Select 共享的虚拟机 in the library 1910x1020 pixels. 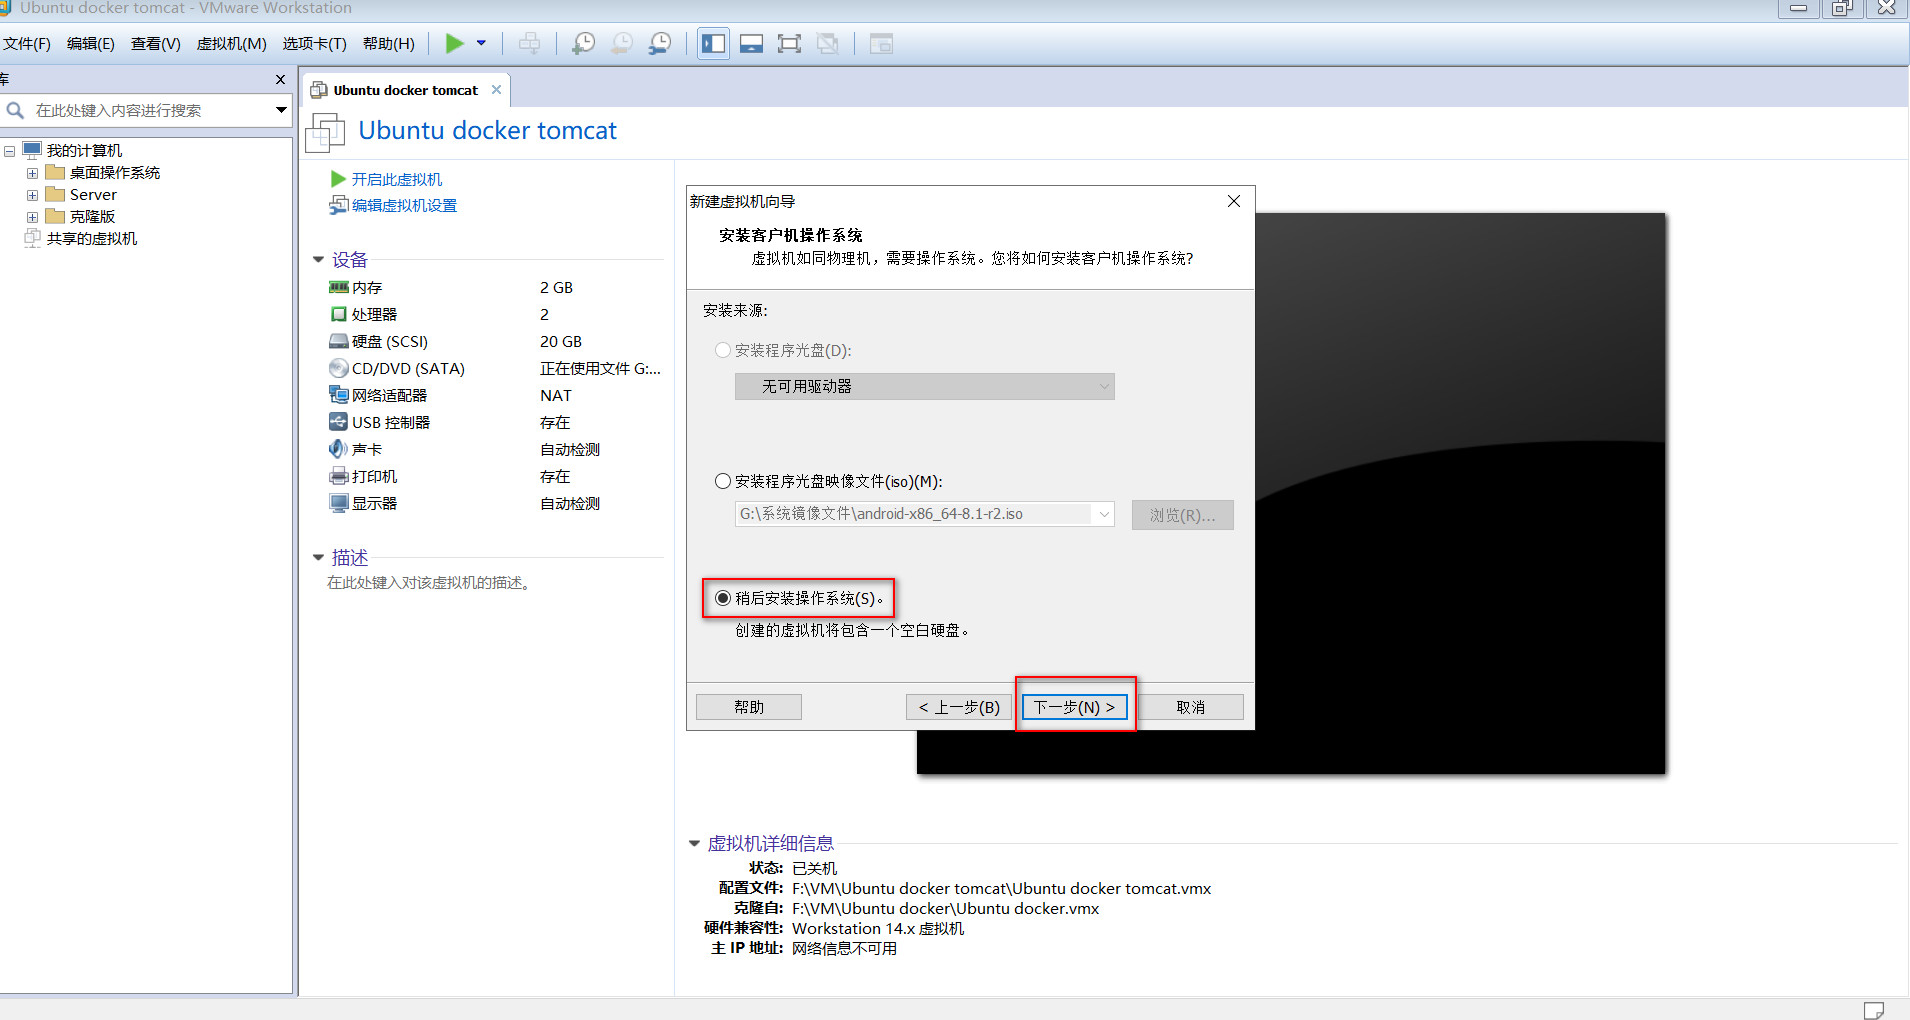click(91, 238)
